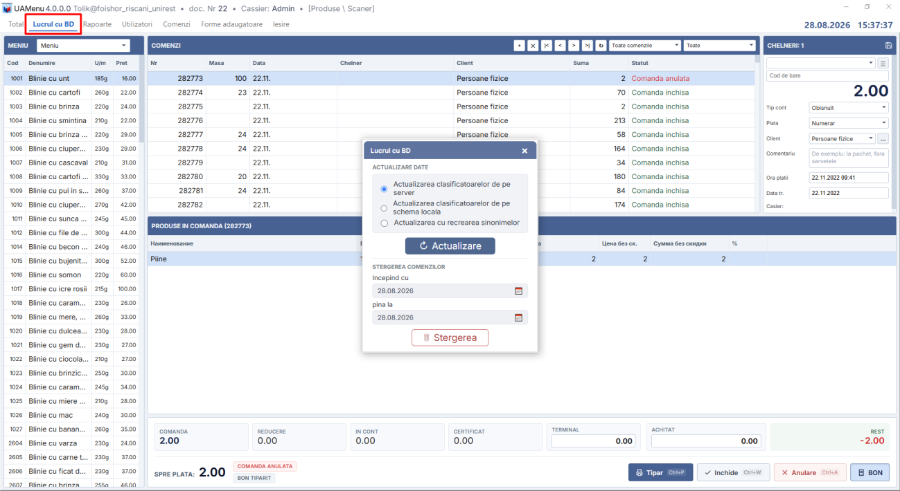Click the Tipar print button

coord(661,472)
